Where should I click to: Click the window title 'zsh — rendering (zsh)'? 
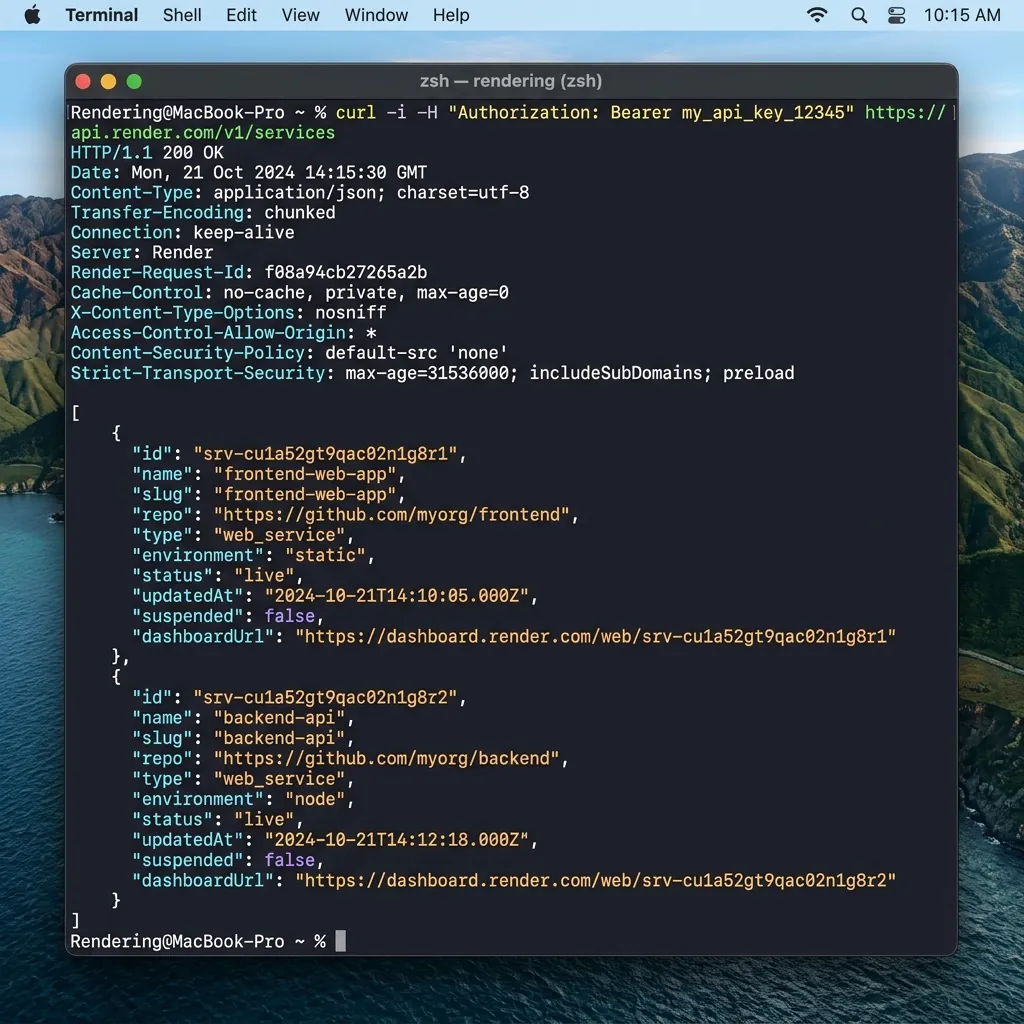pos(511,81)
